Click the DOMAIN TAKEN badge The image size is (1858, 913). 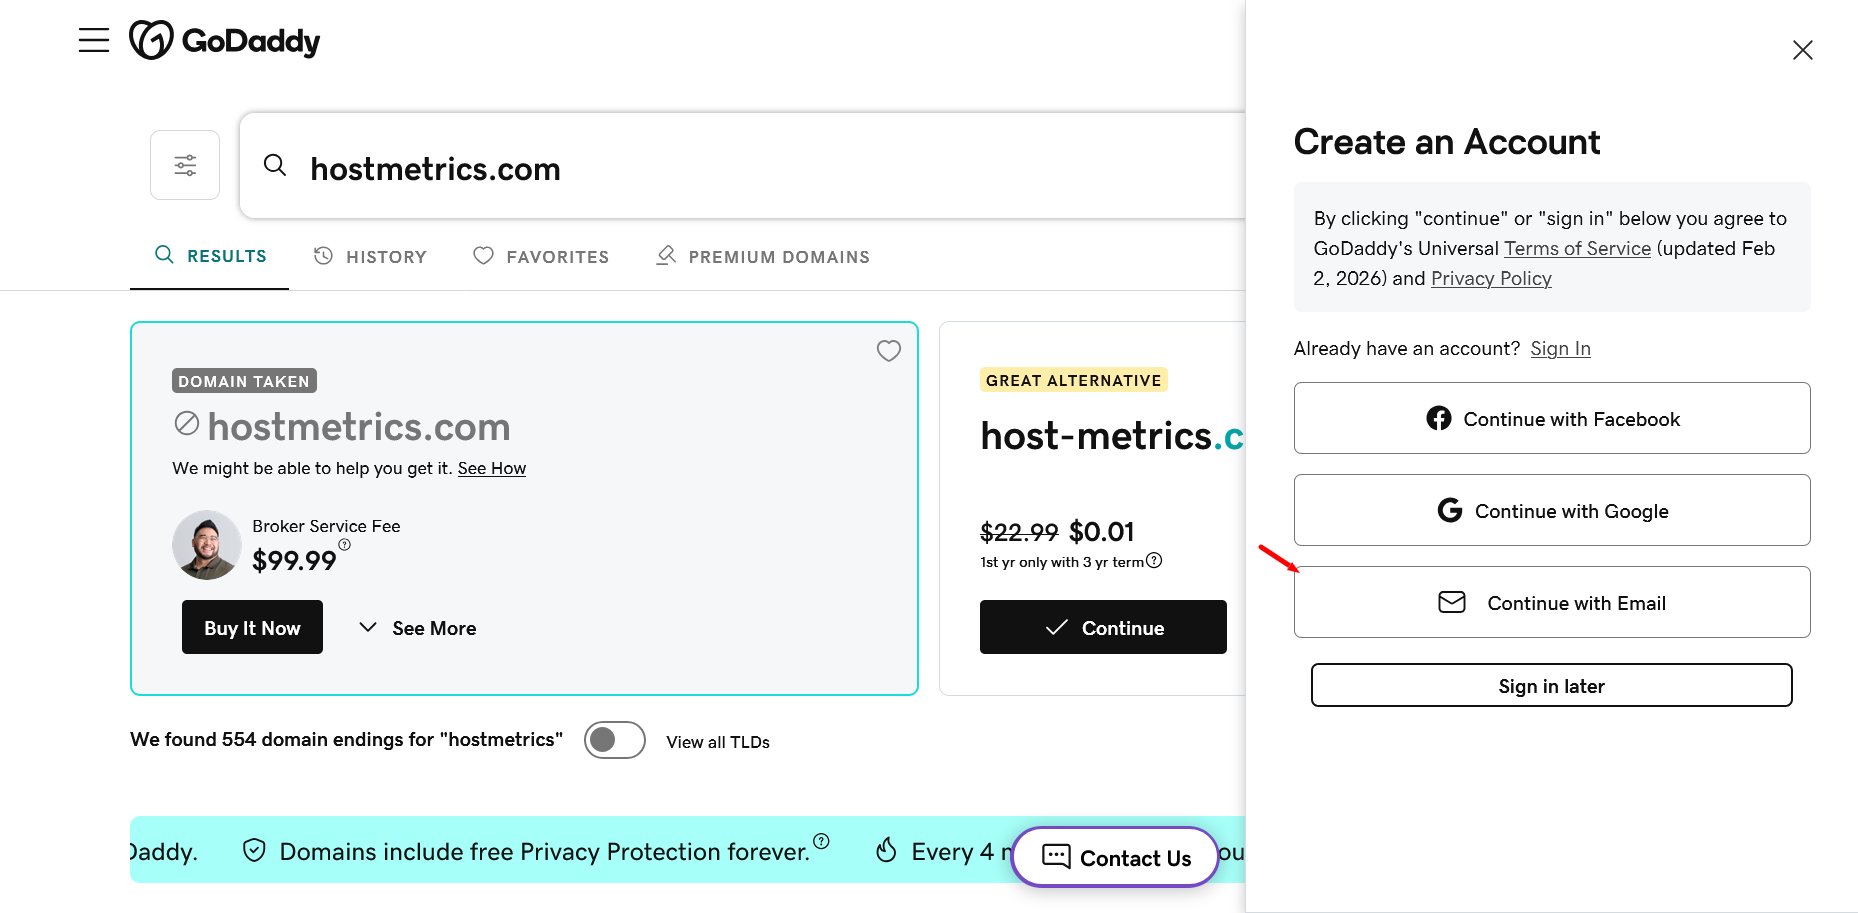click(x=244, y=381)
